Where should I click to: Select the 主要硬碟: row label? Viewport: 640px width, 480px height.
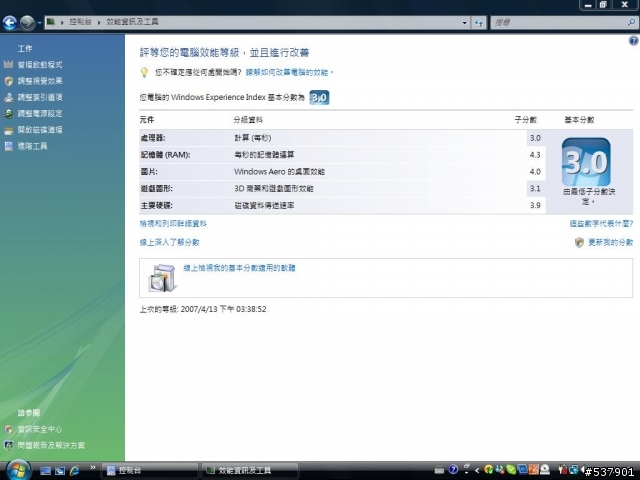coord(157,205)
